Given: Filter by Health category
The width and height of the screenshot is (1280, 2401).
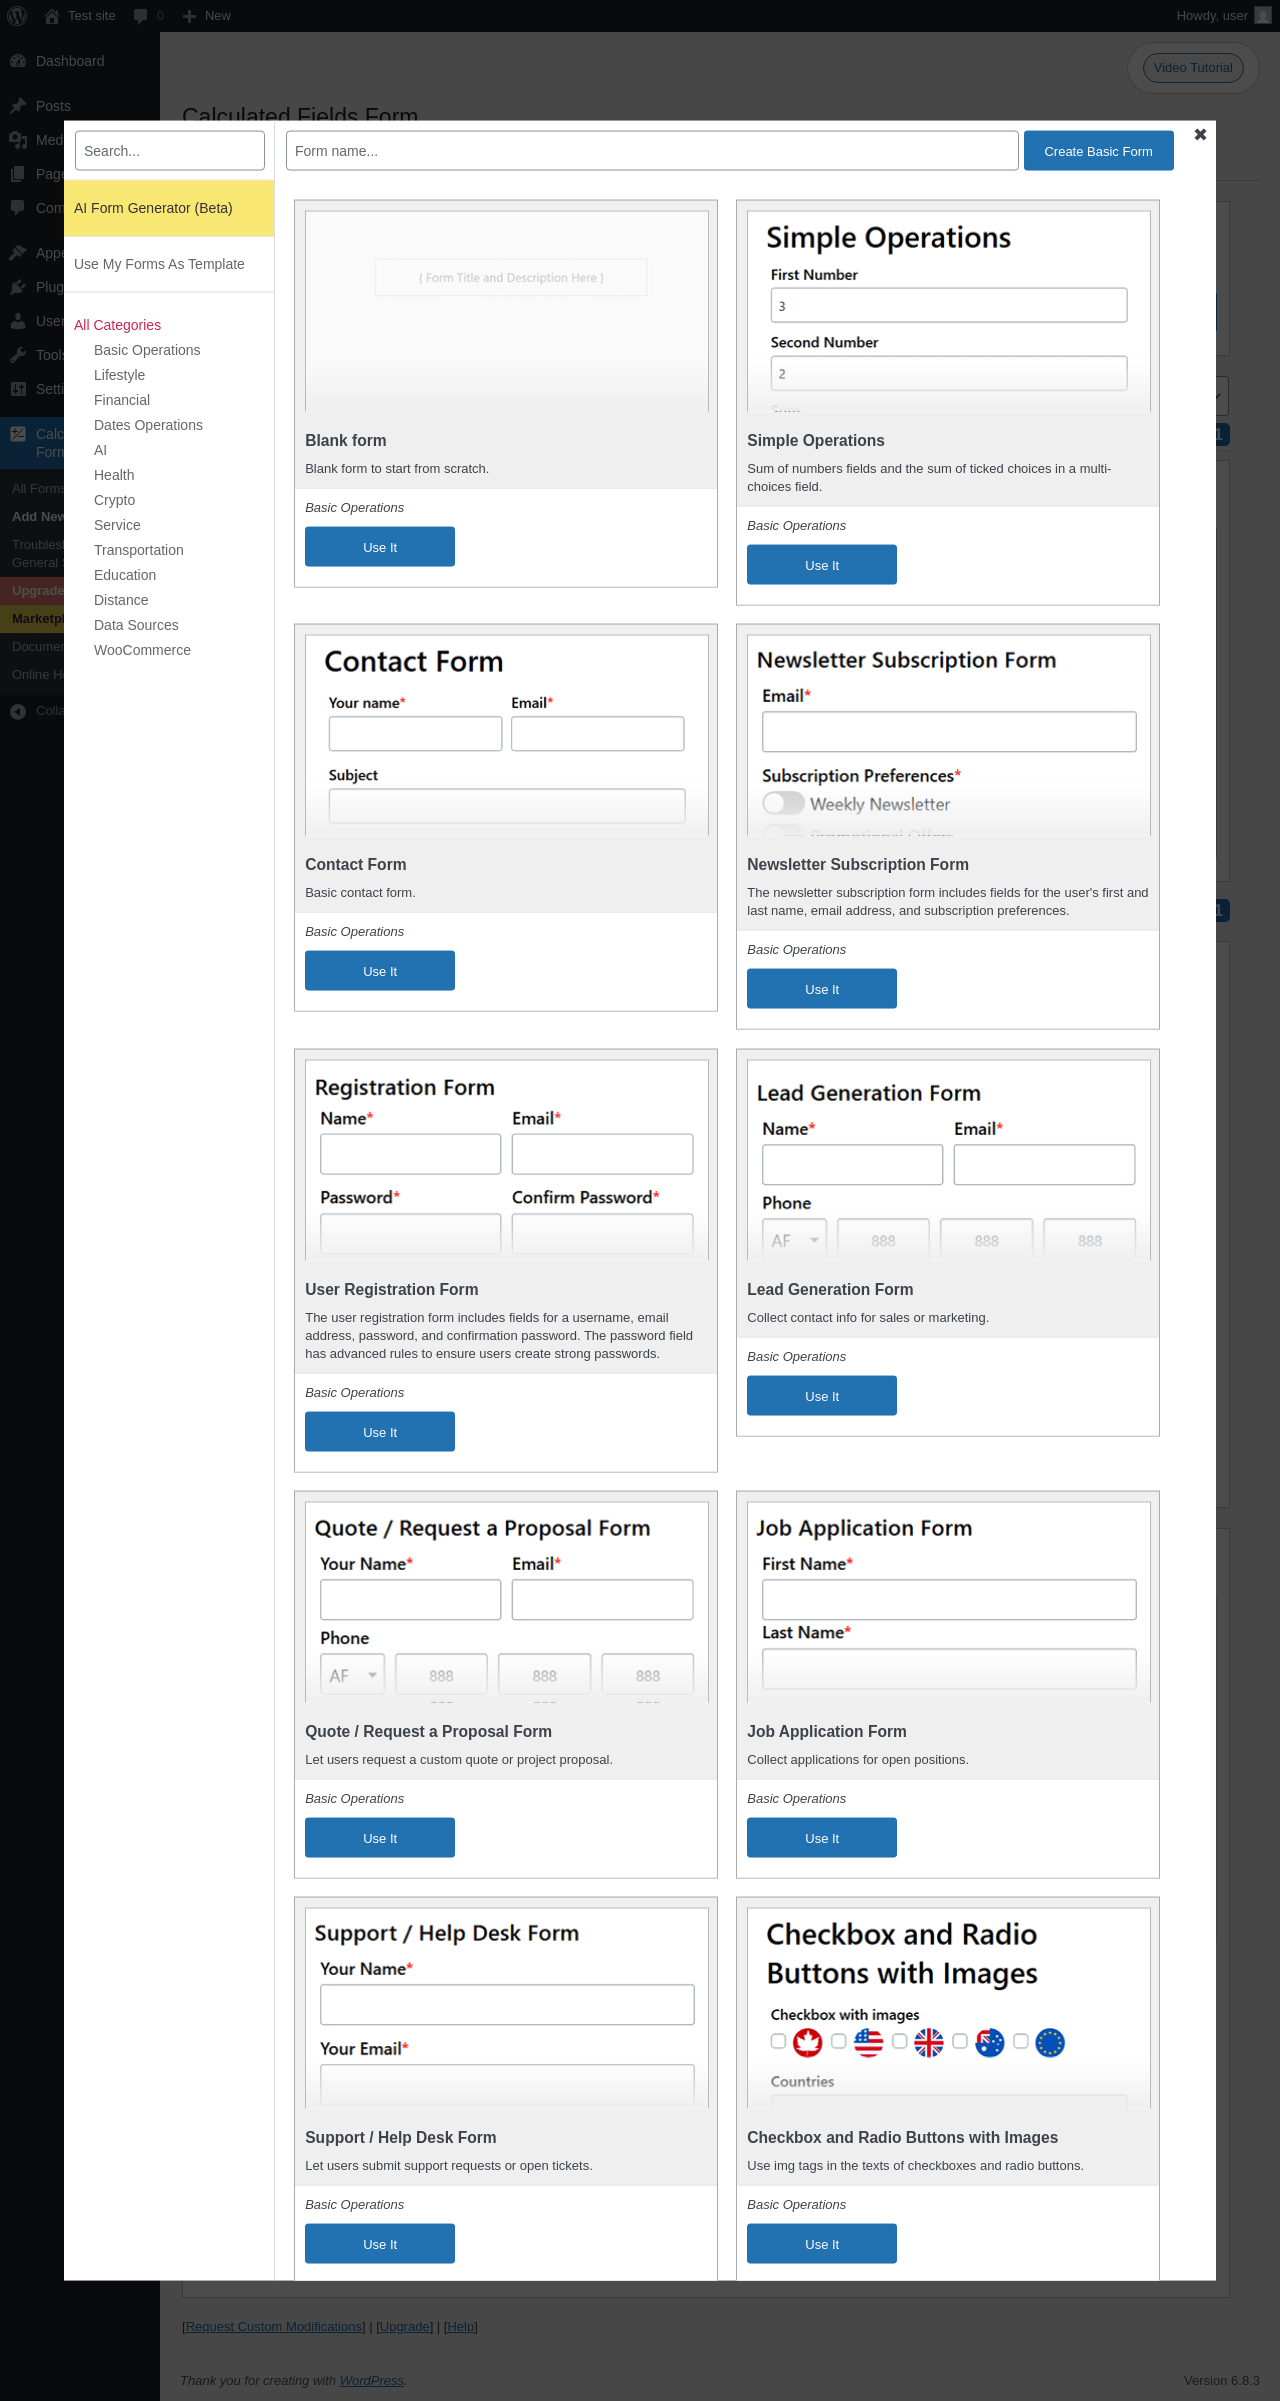Looking at the screenshot, I should 114,475.
